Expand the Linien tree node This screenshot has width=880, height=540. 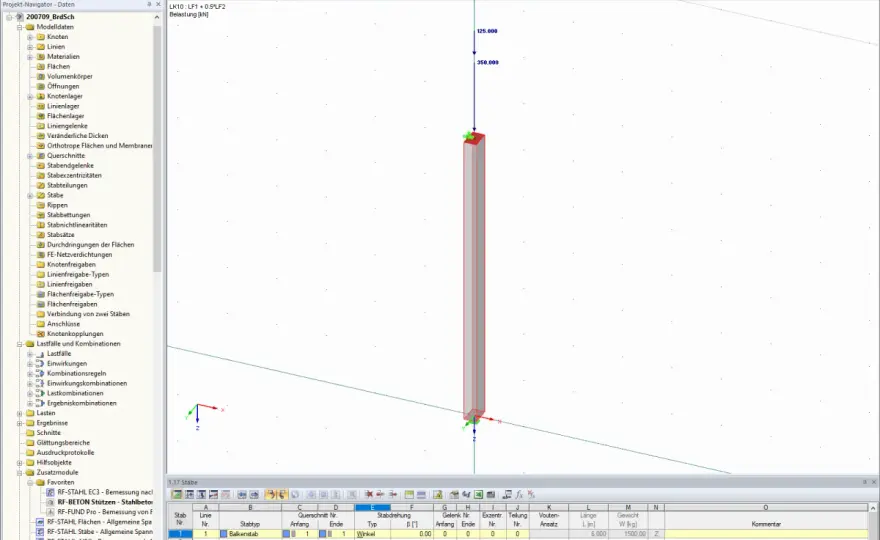tap(30, 47)
